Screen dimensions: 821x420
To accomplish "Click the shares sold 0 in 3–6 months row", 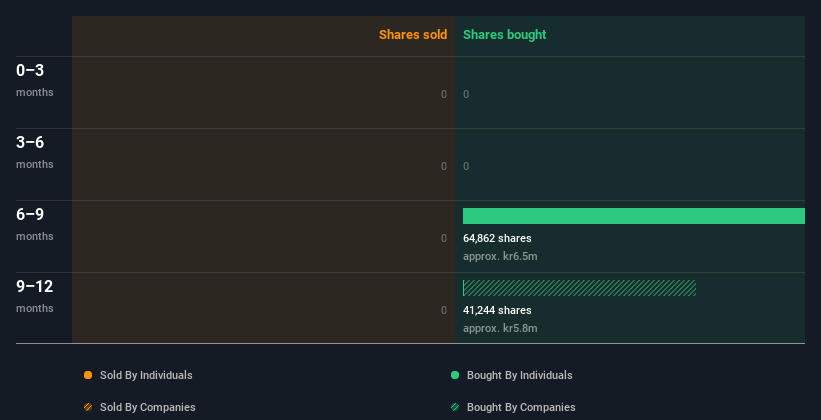I will [x=444, y=166].
